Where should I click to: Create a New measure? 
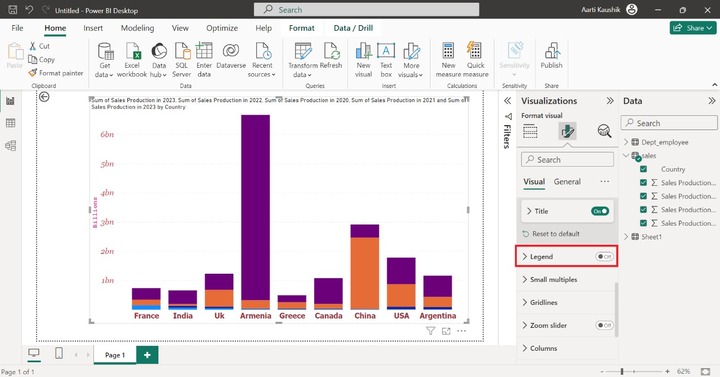[x=449, y=60]
